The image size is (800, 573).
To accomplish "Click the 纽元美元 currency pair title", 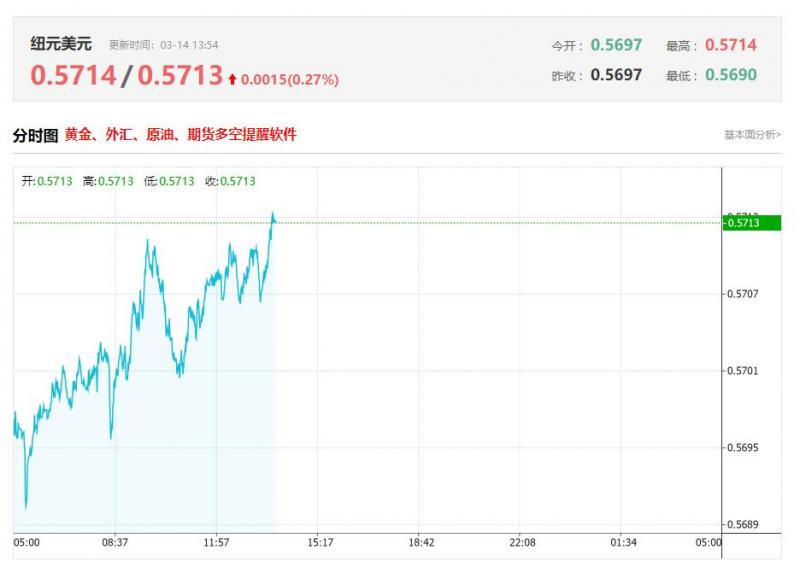I will tap(61, 44).
